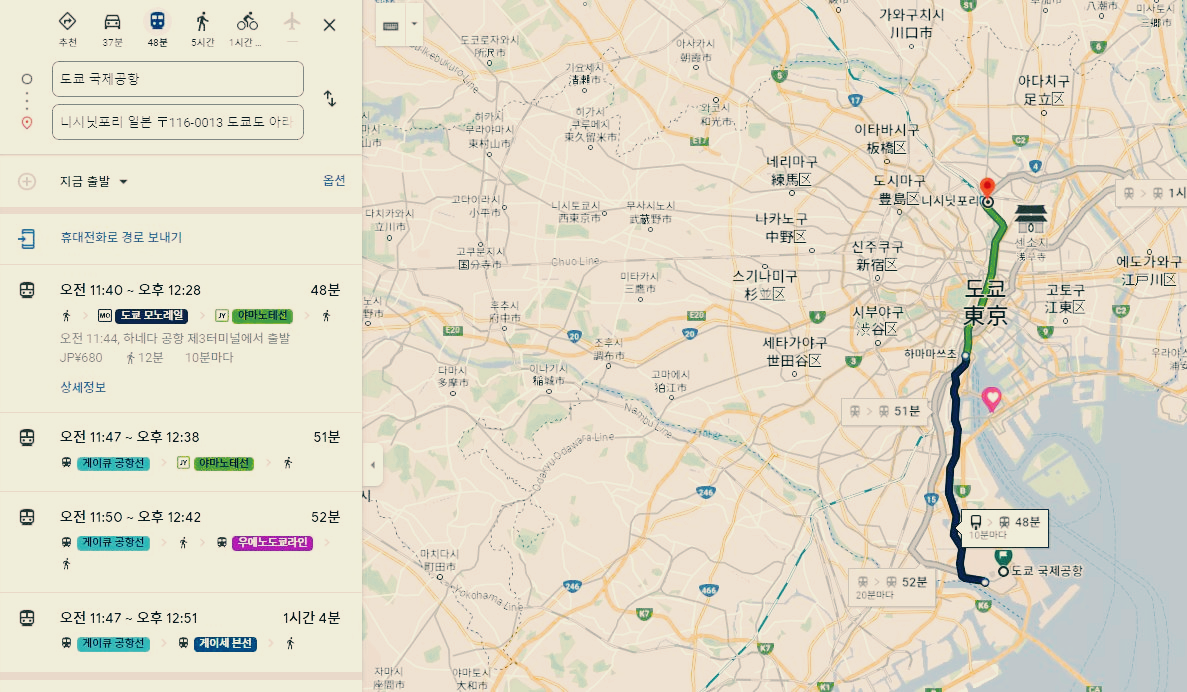Click the send-to-phone icon
The height and width of the screenshot is (692, 1187).
click(26, 238)
